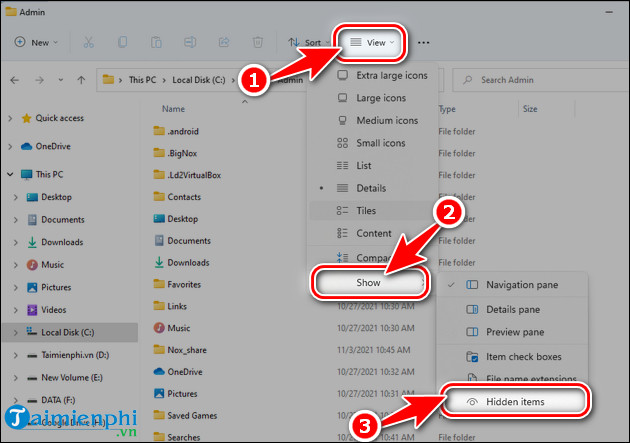Viewport: 630px width, 443px height.
Task: Click the Desktop icon in file list
Action: coord(159,218)
